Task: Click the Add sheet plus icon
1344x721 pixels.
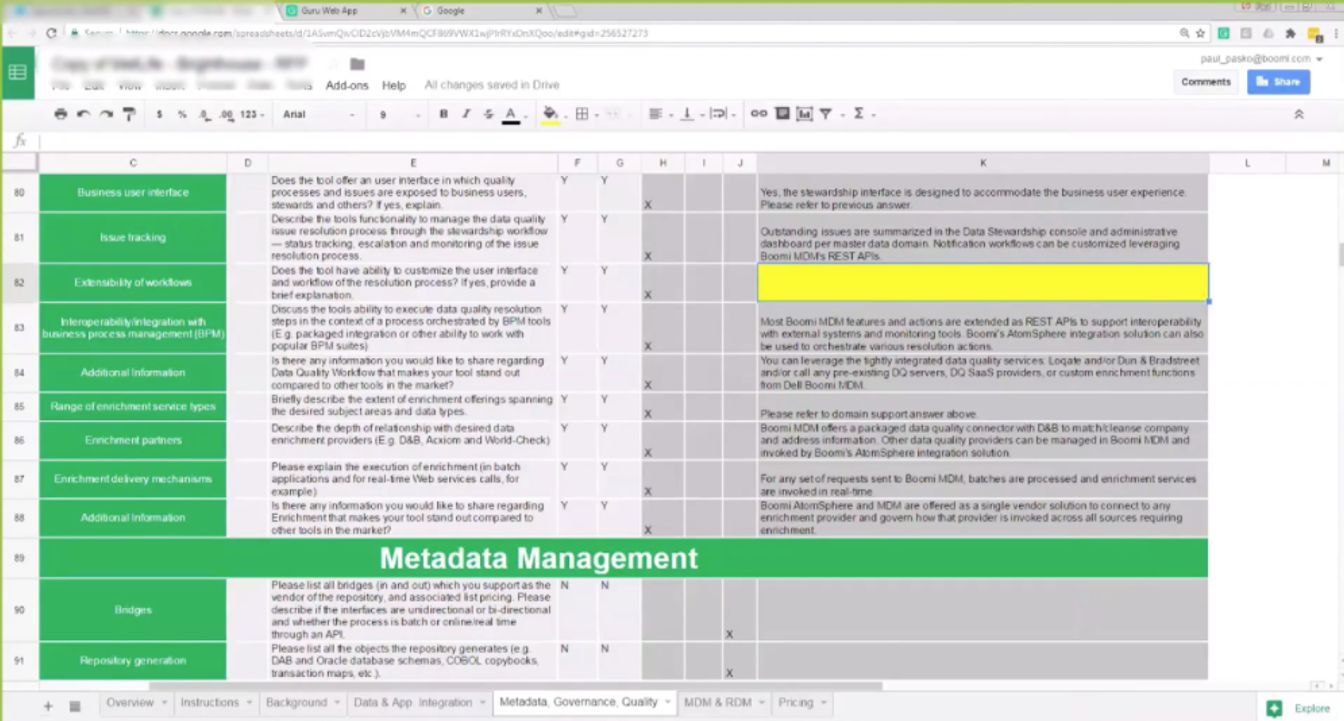Action: 47,706
